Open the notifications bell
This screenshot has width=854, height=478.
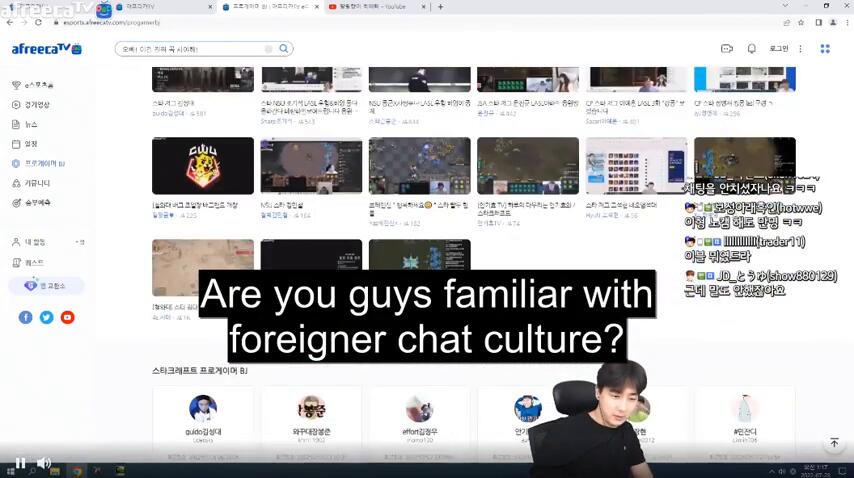click(x=752, y=49)
